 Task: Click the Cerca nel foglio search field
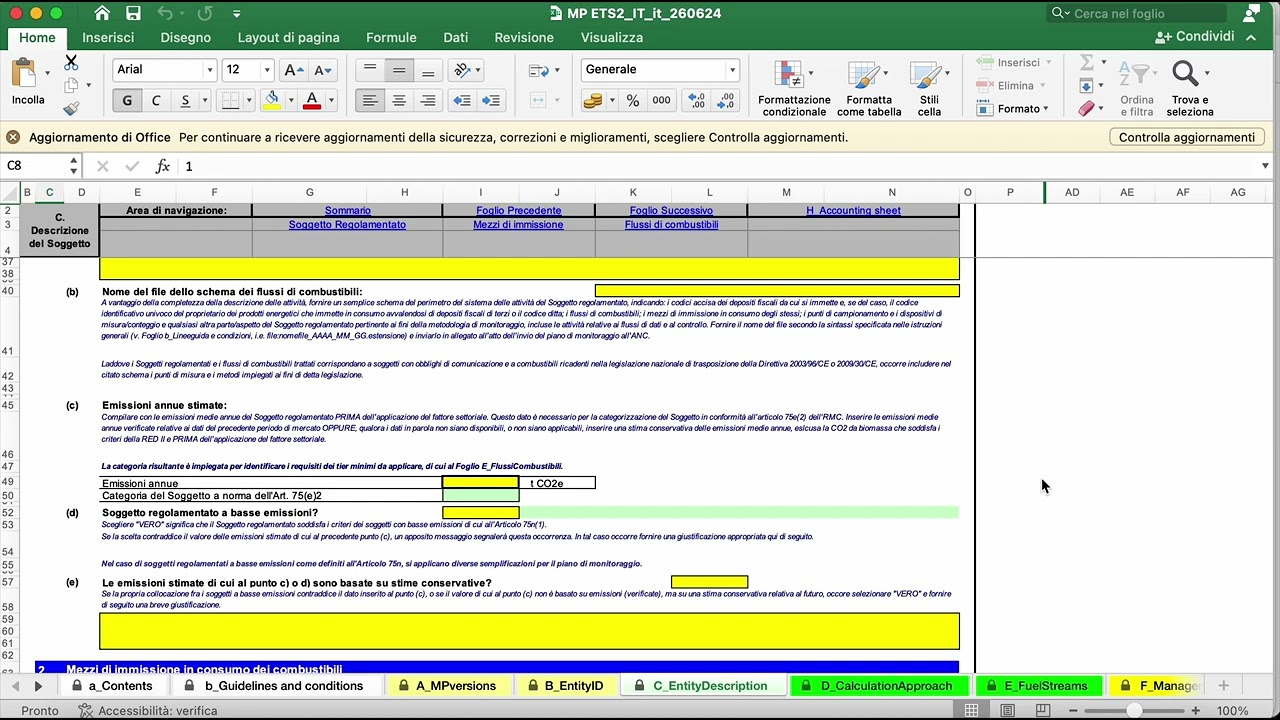(1137, 14)
